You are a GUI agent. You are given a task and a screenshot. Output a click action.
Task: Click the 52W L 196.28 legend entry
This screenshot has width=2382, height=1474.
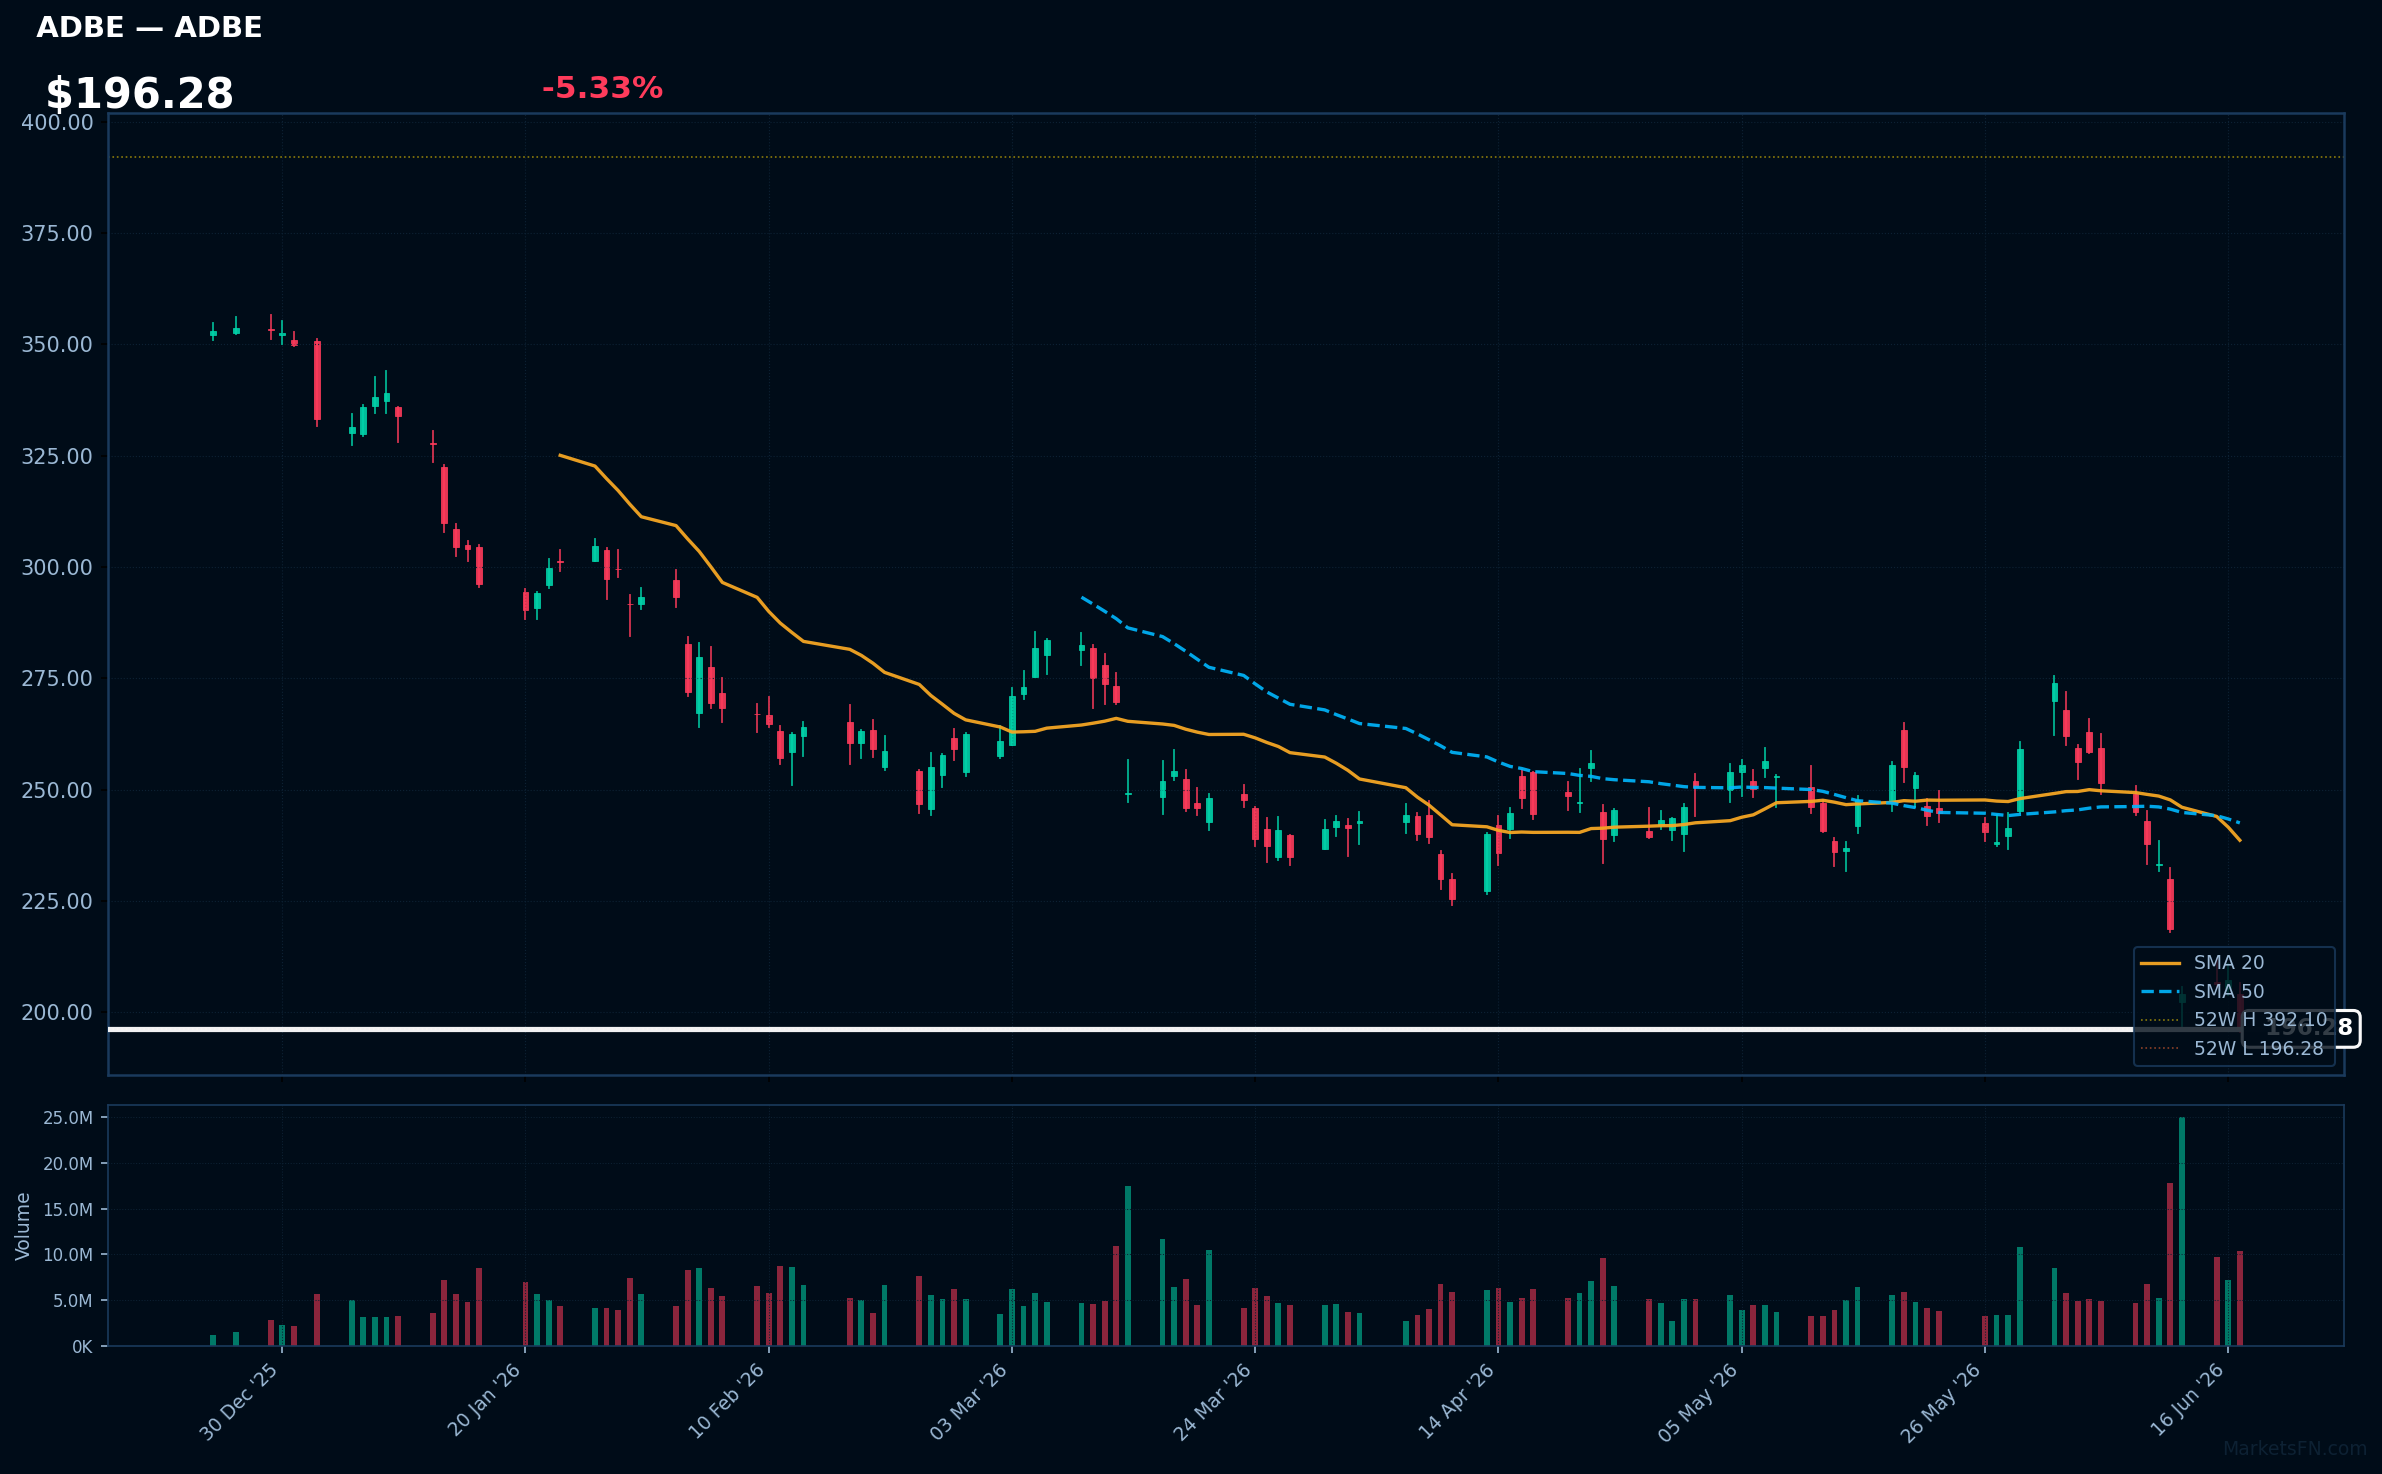coord(2232,1049)
